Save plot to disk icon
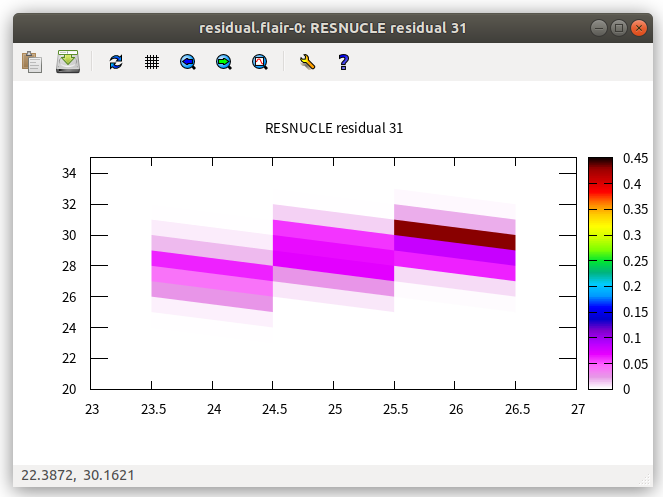The width and height of the screenshot is (663, 497). click(68, 62)
